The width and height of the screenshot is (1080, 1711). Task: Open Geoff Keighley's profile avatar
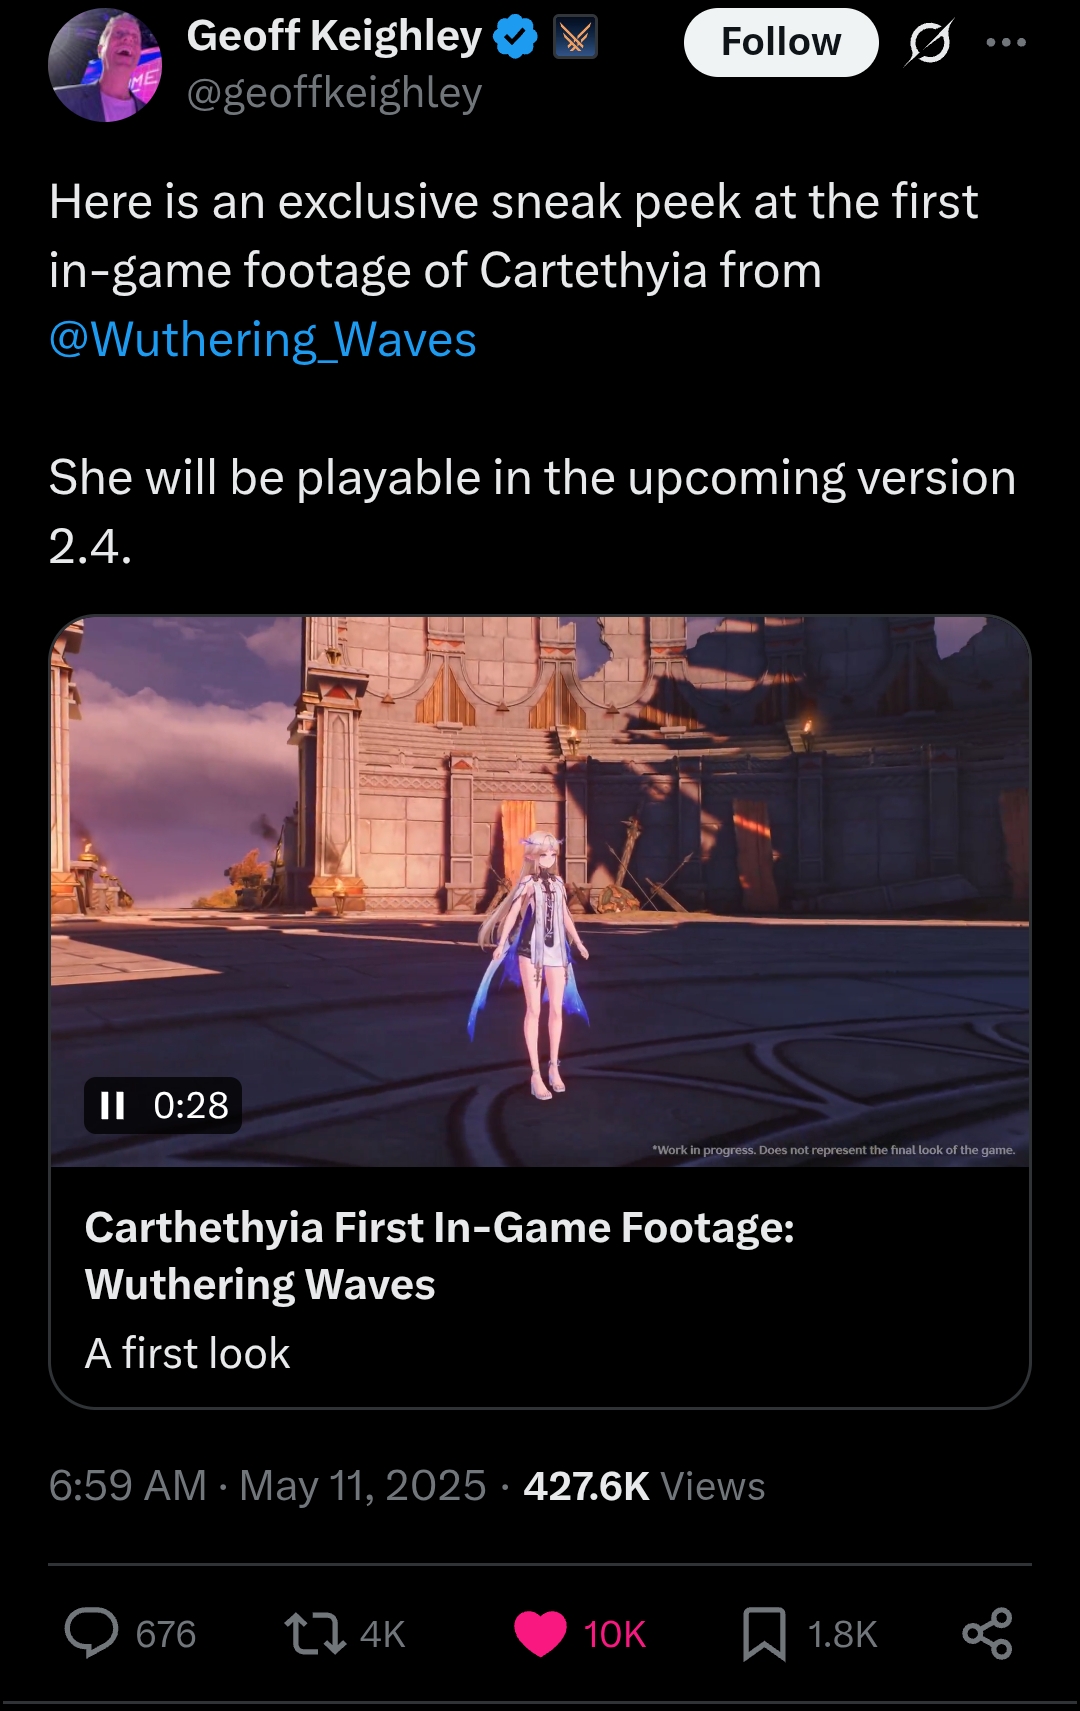point(105,65)
